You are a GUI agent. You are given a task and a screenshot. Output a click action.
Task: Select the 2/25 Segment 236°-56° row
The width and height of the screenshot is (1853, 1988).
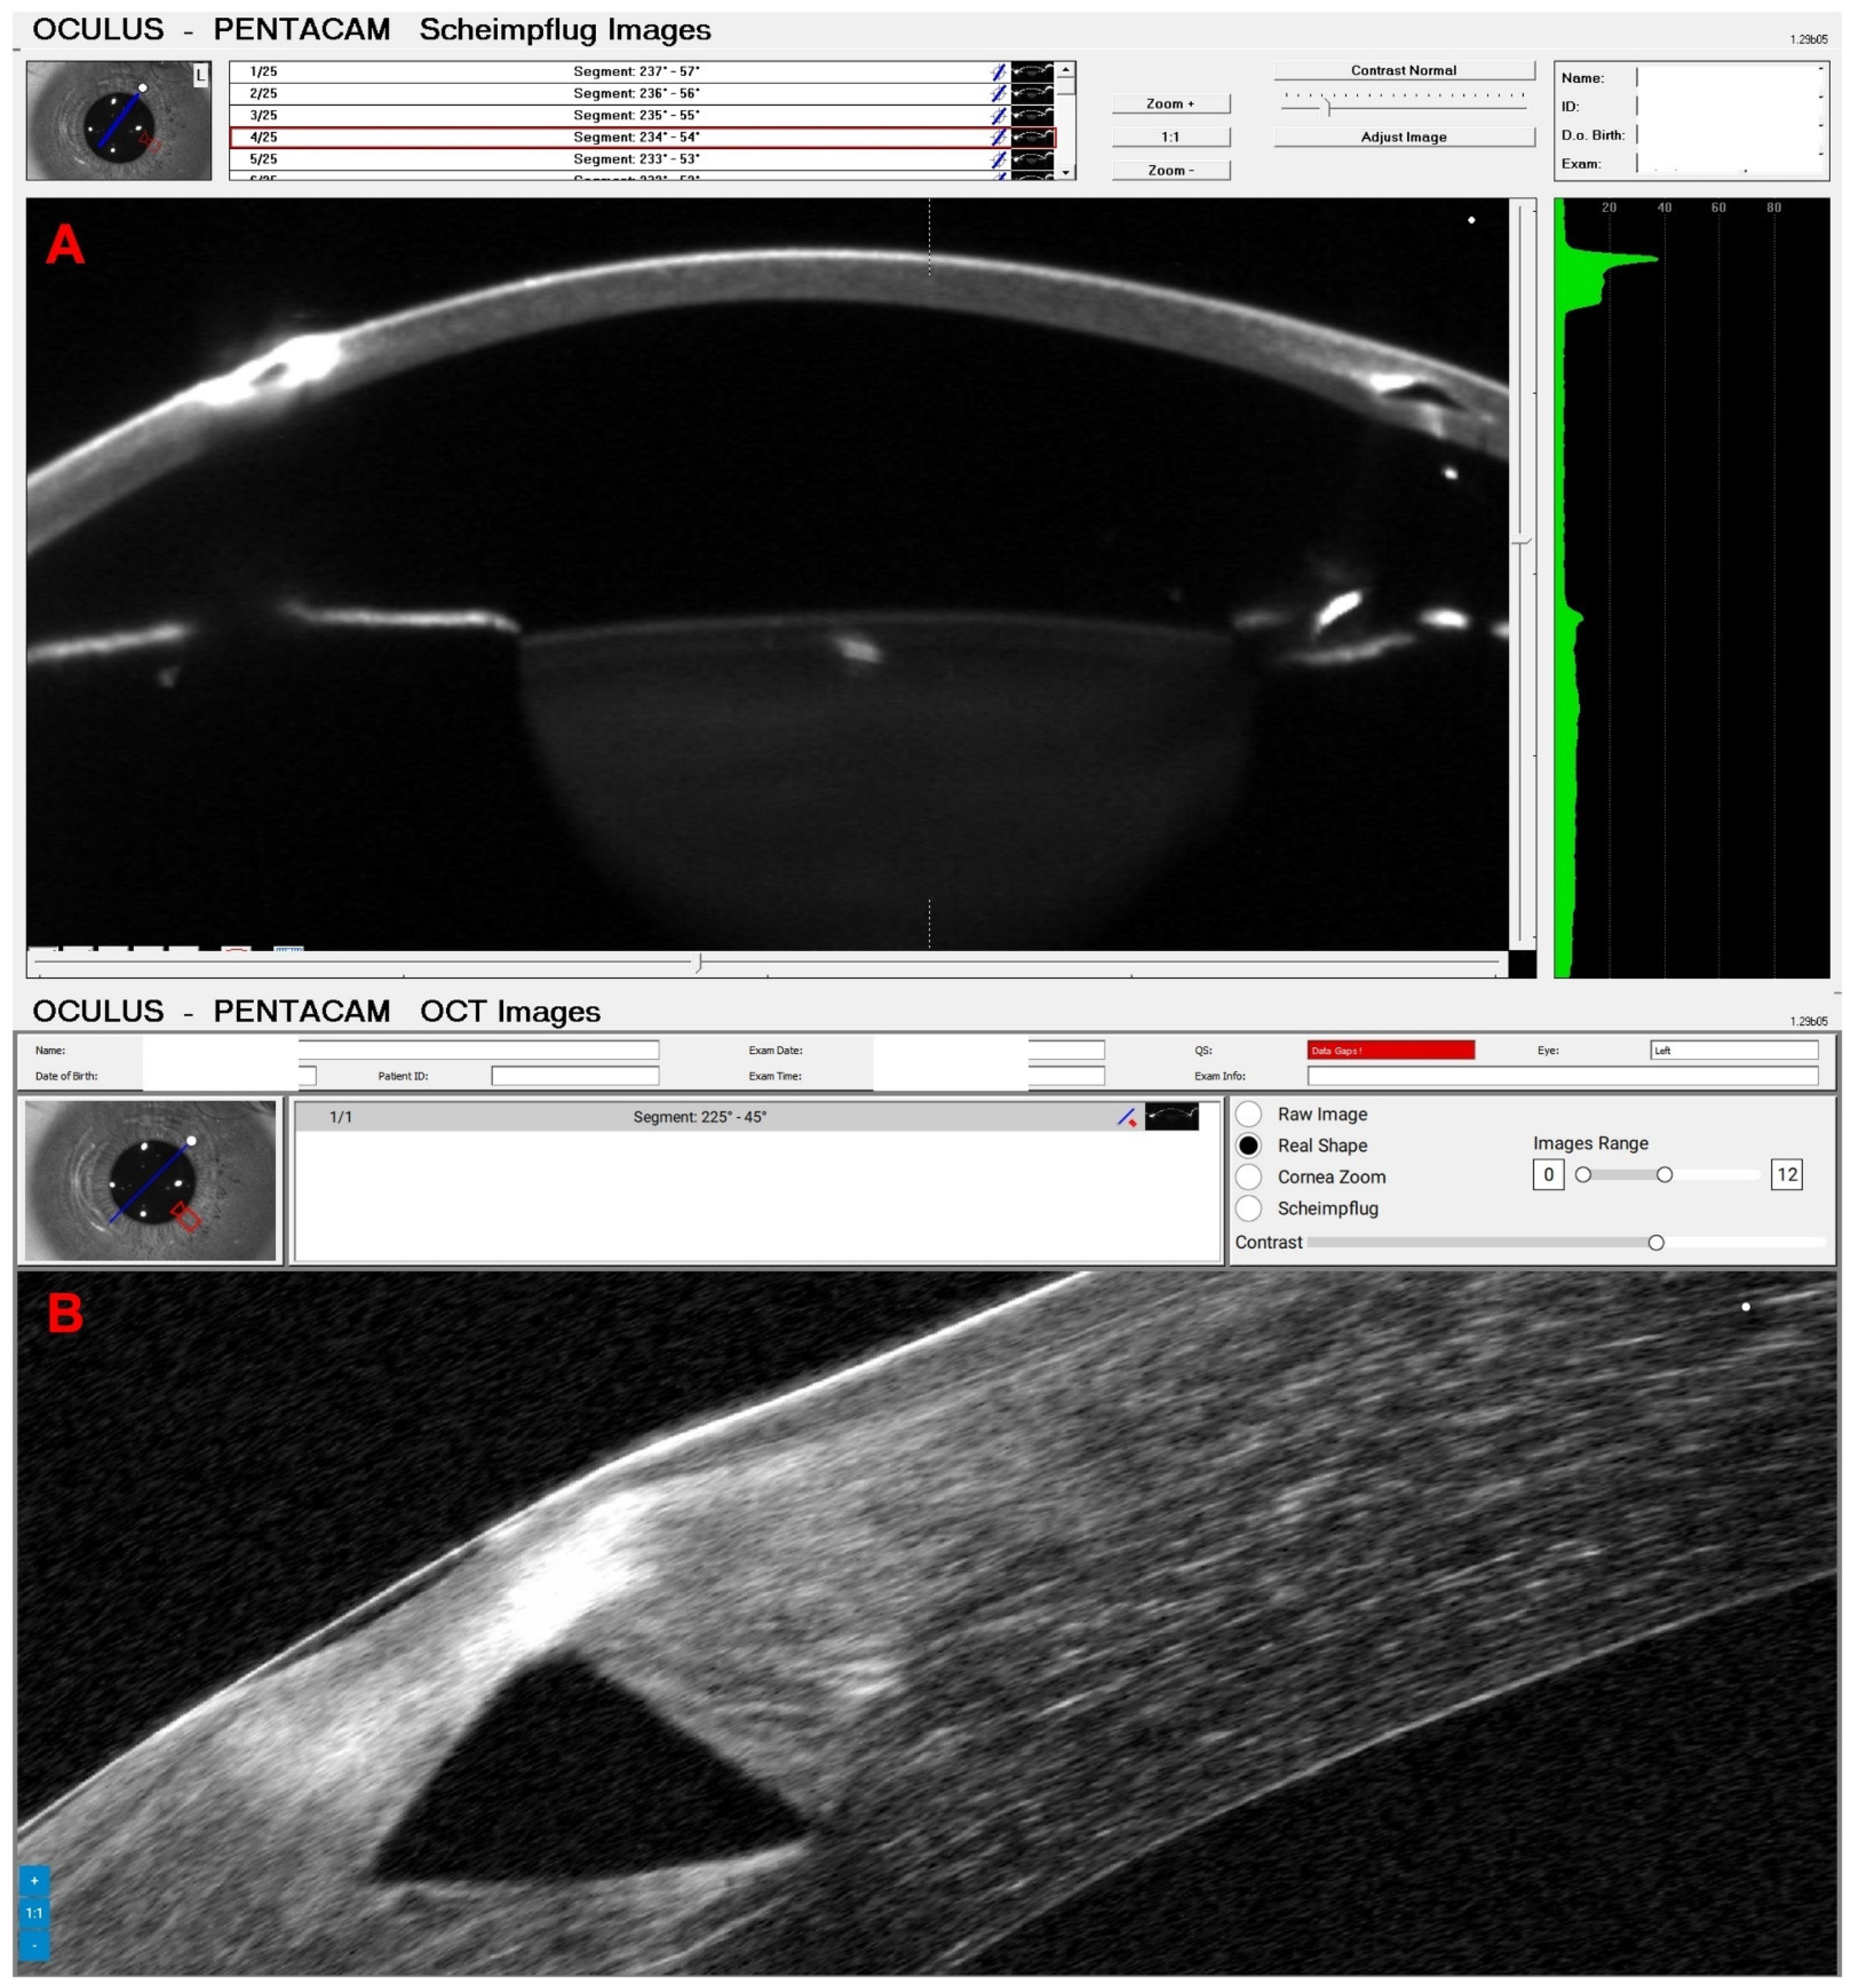click(x=642, y=93)
